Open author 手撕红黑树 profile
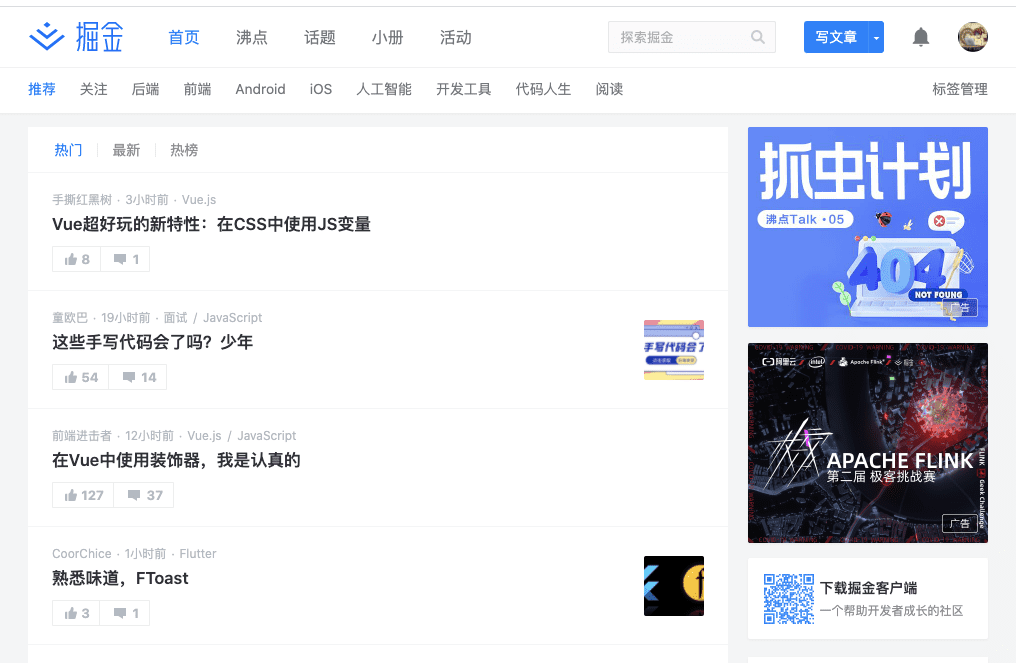 [82, 200]
